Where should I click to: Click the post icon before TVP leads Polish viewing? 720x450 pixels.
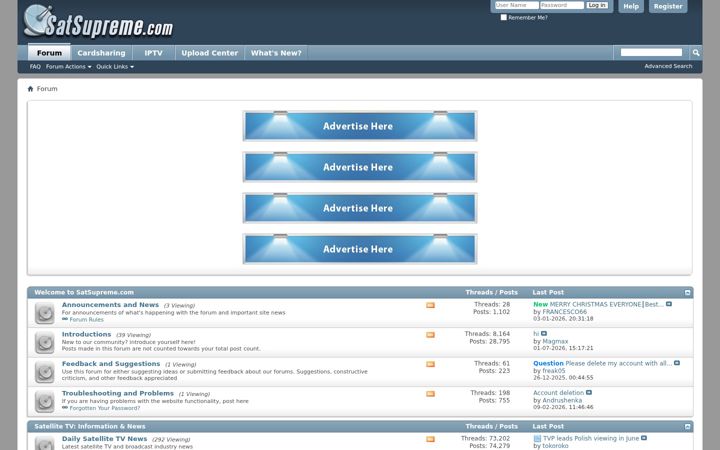(x=537, y=439)
